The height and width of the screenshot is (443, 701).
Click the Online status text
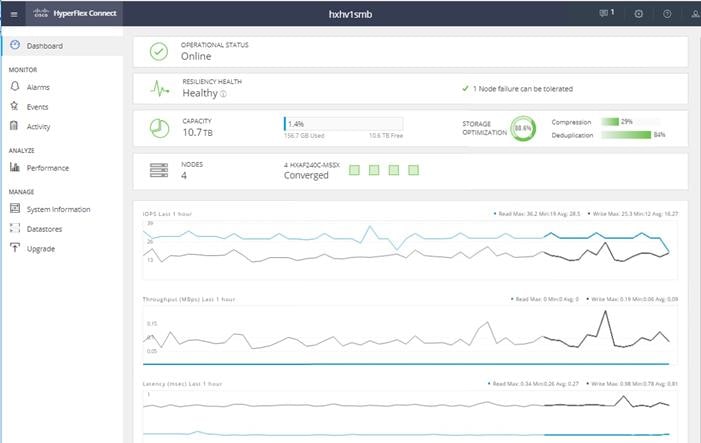196,56
